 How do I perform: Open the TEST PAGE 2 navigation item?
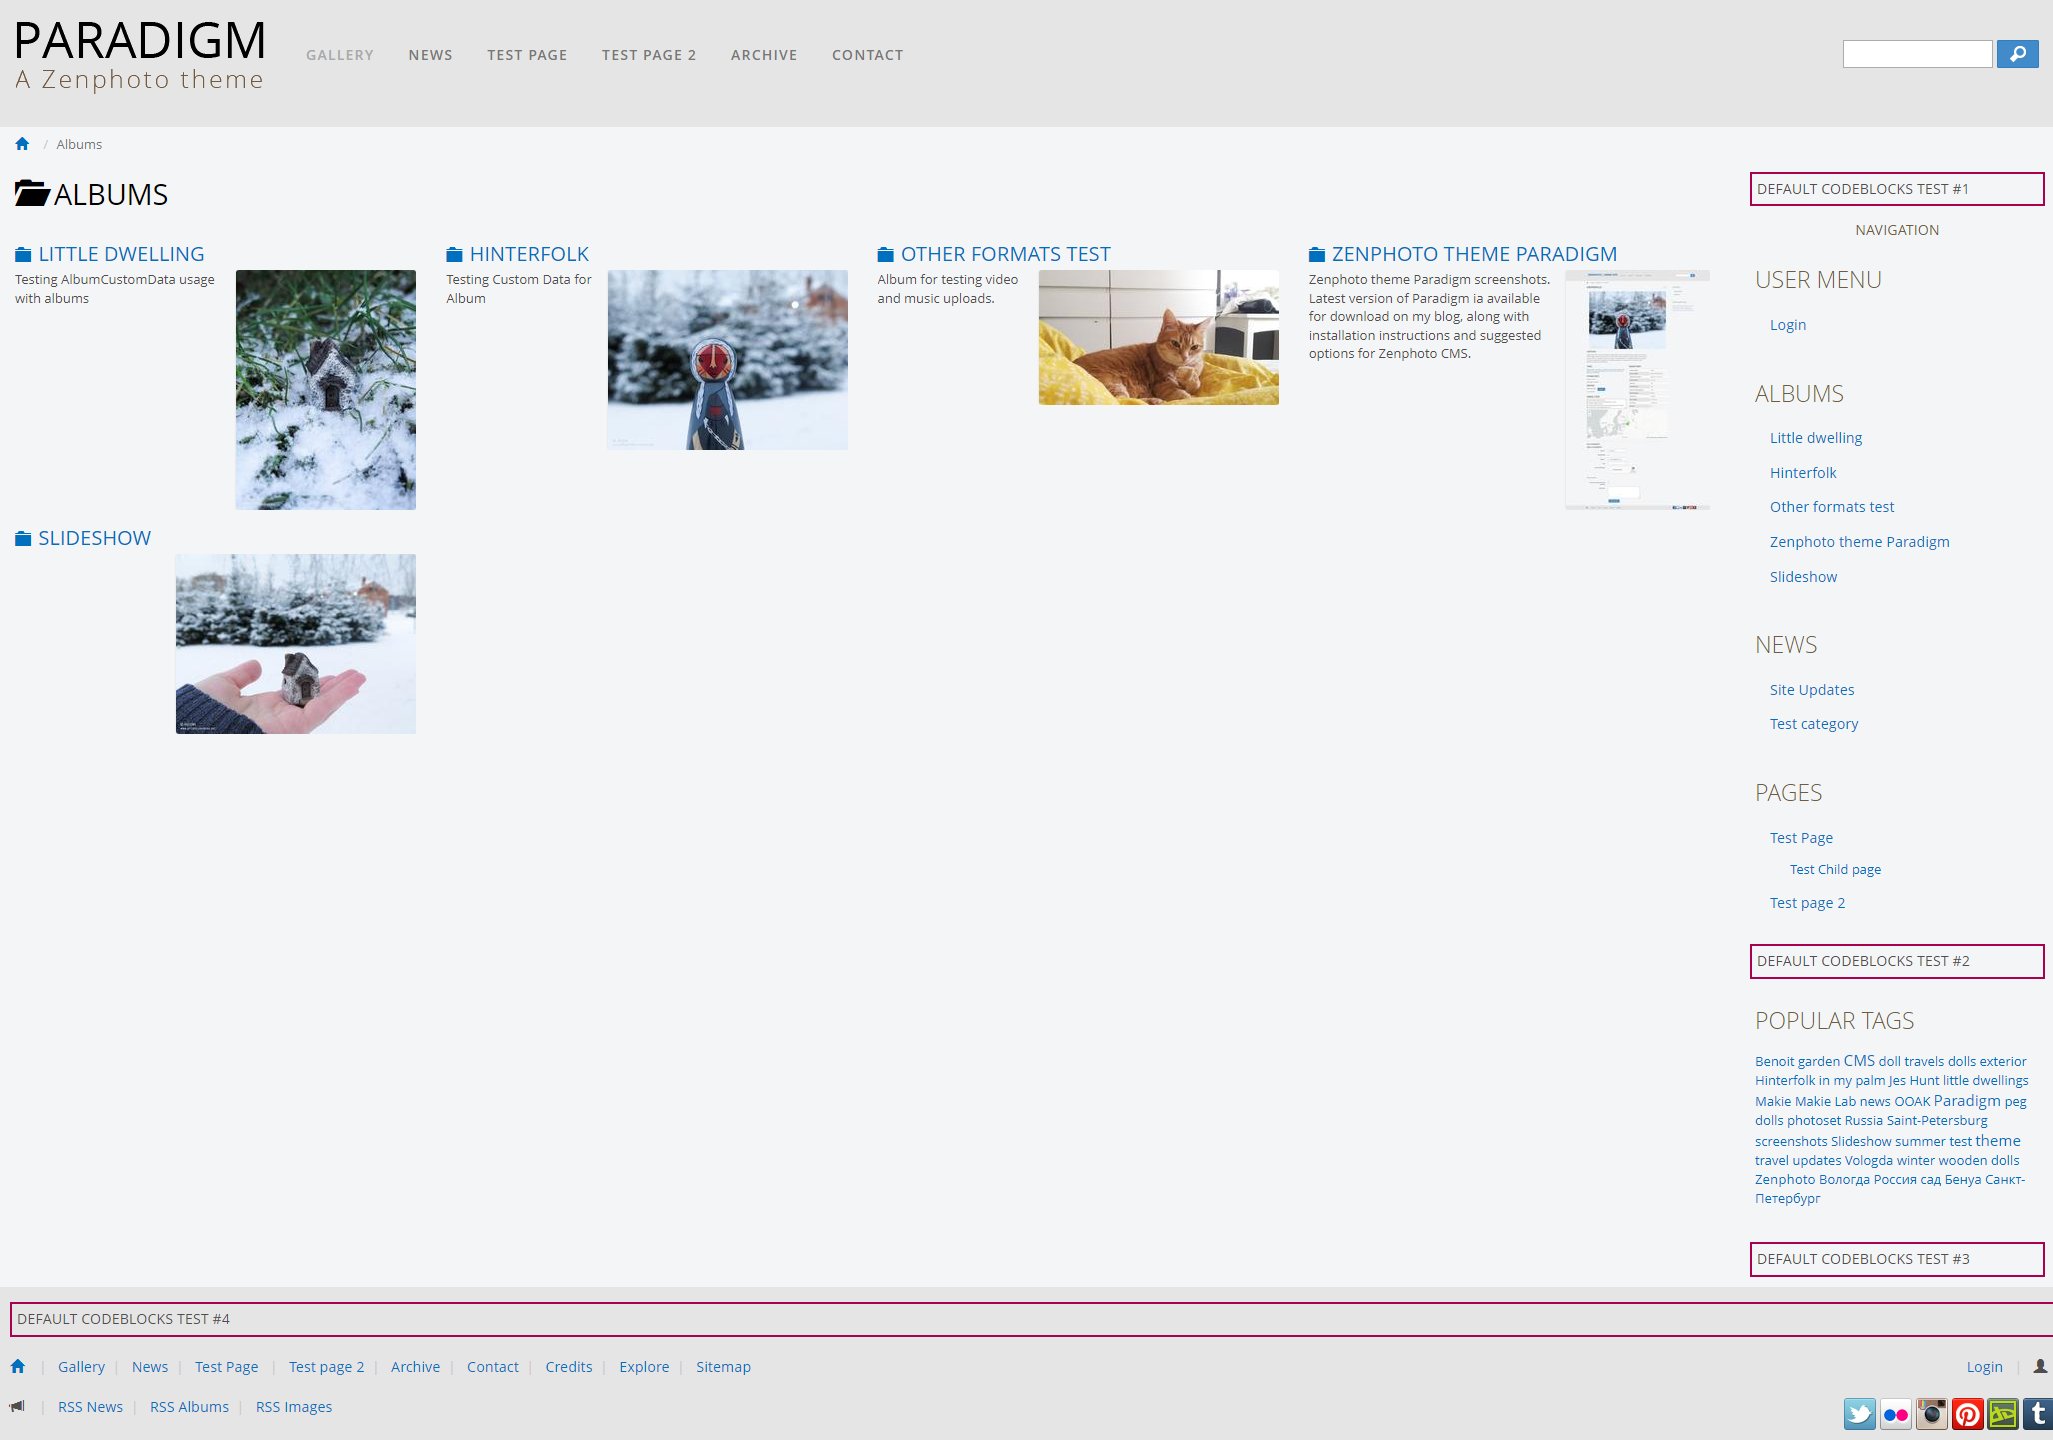(x=648, y=55)
